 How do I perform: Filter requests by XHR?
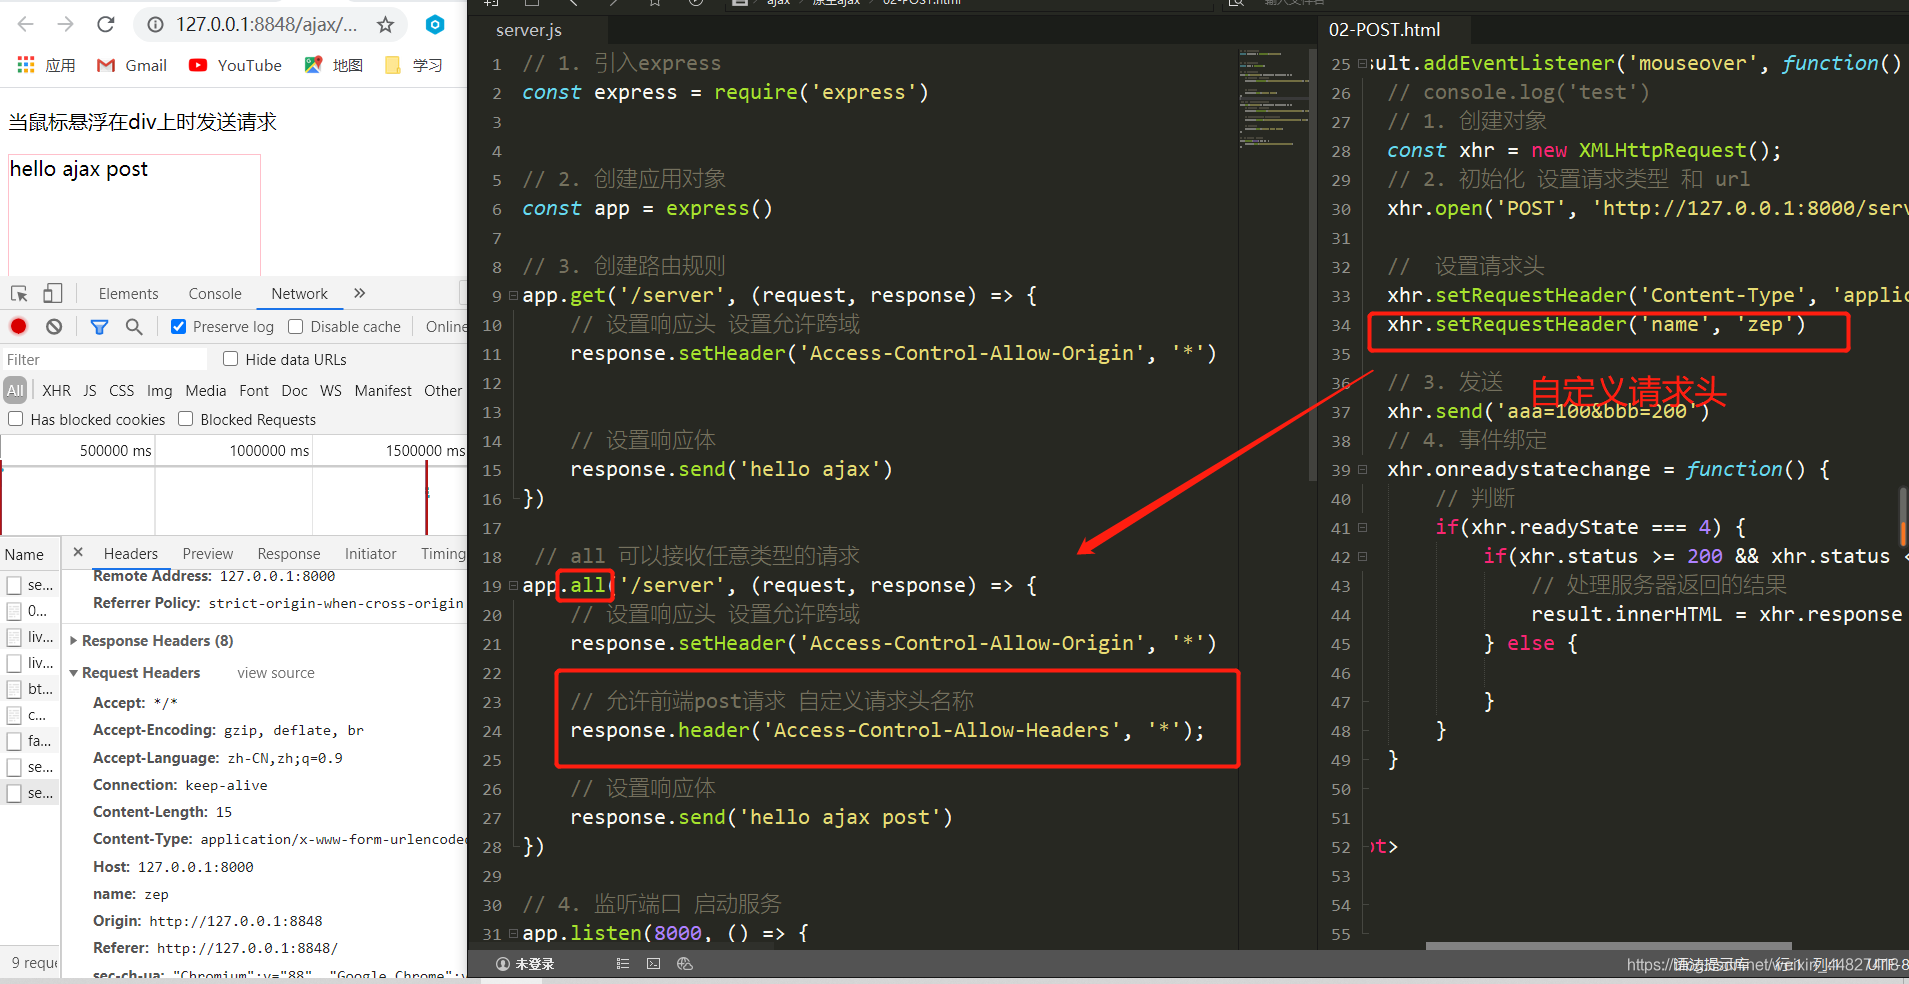[56, 391]
